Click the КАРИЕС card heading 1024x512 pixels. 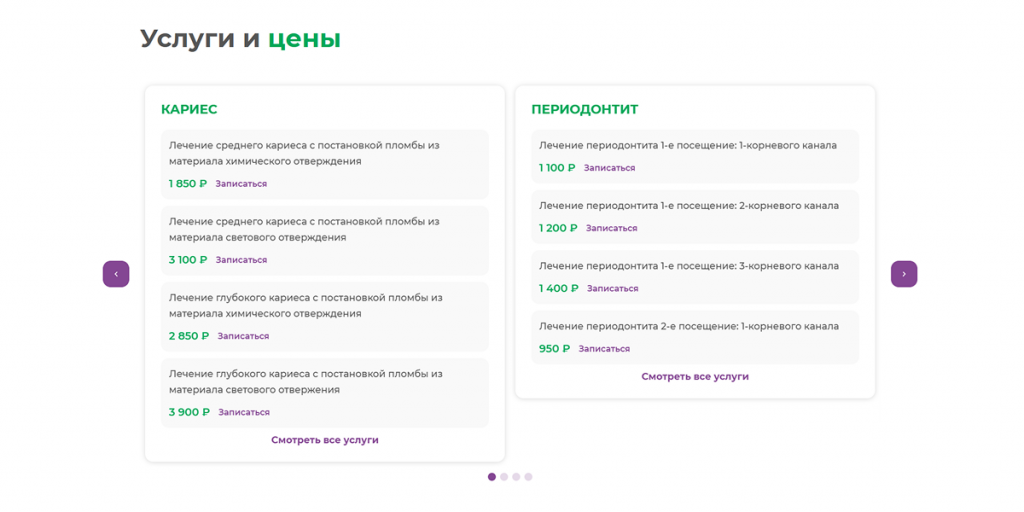tap(189, 109)
